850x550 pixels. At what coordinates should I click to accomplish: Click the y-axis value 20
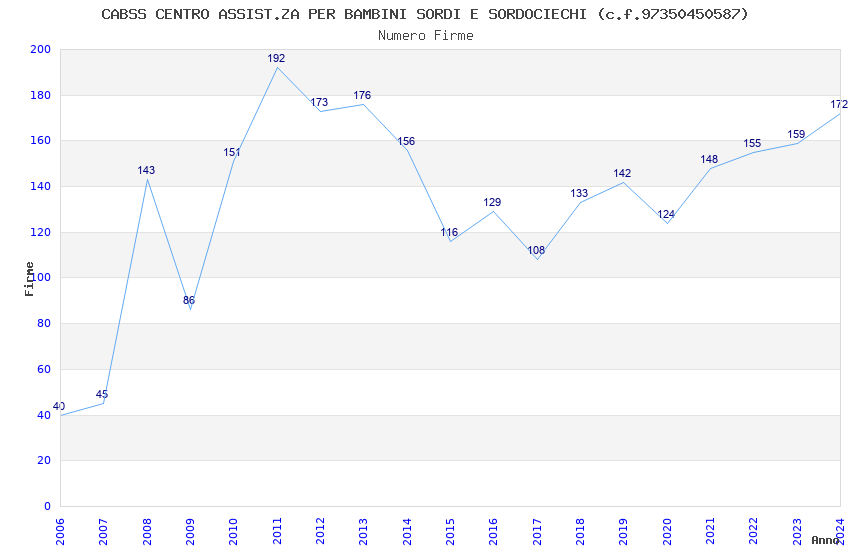tap(44, 461)
